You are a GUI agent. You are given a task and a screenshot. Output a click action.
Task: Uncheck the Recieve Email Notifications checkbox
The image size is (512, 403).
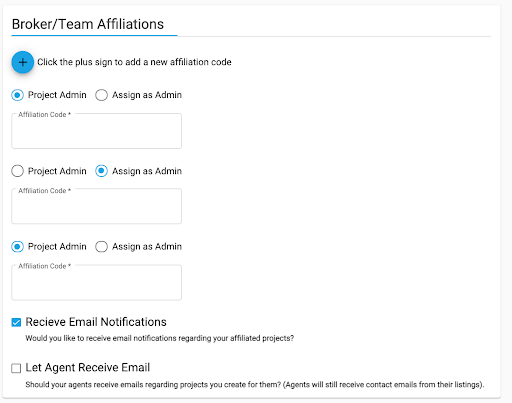(16, 322)
